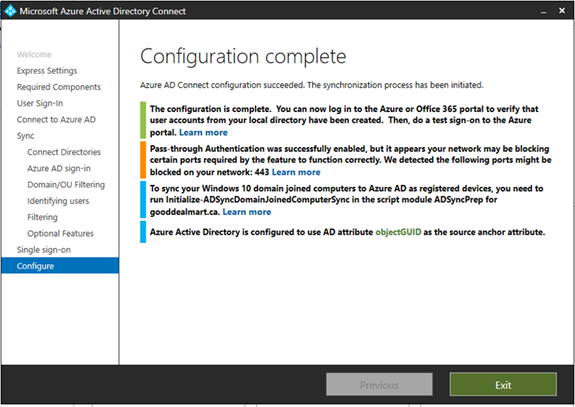Open Optional Features sub-step
Viewport: 575px width, 407px height.
pyautogui.click(x=60, y=233)
